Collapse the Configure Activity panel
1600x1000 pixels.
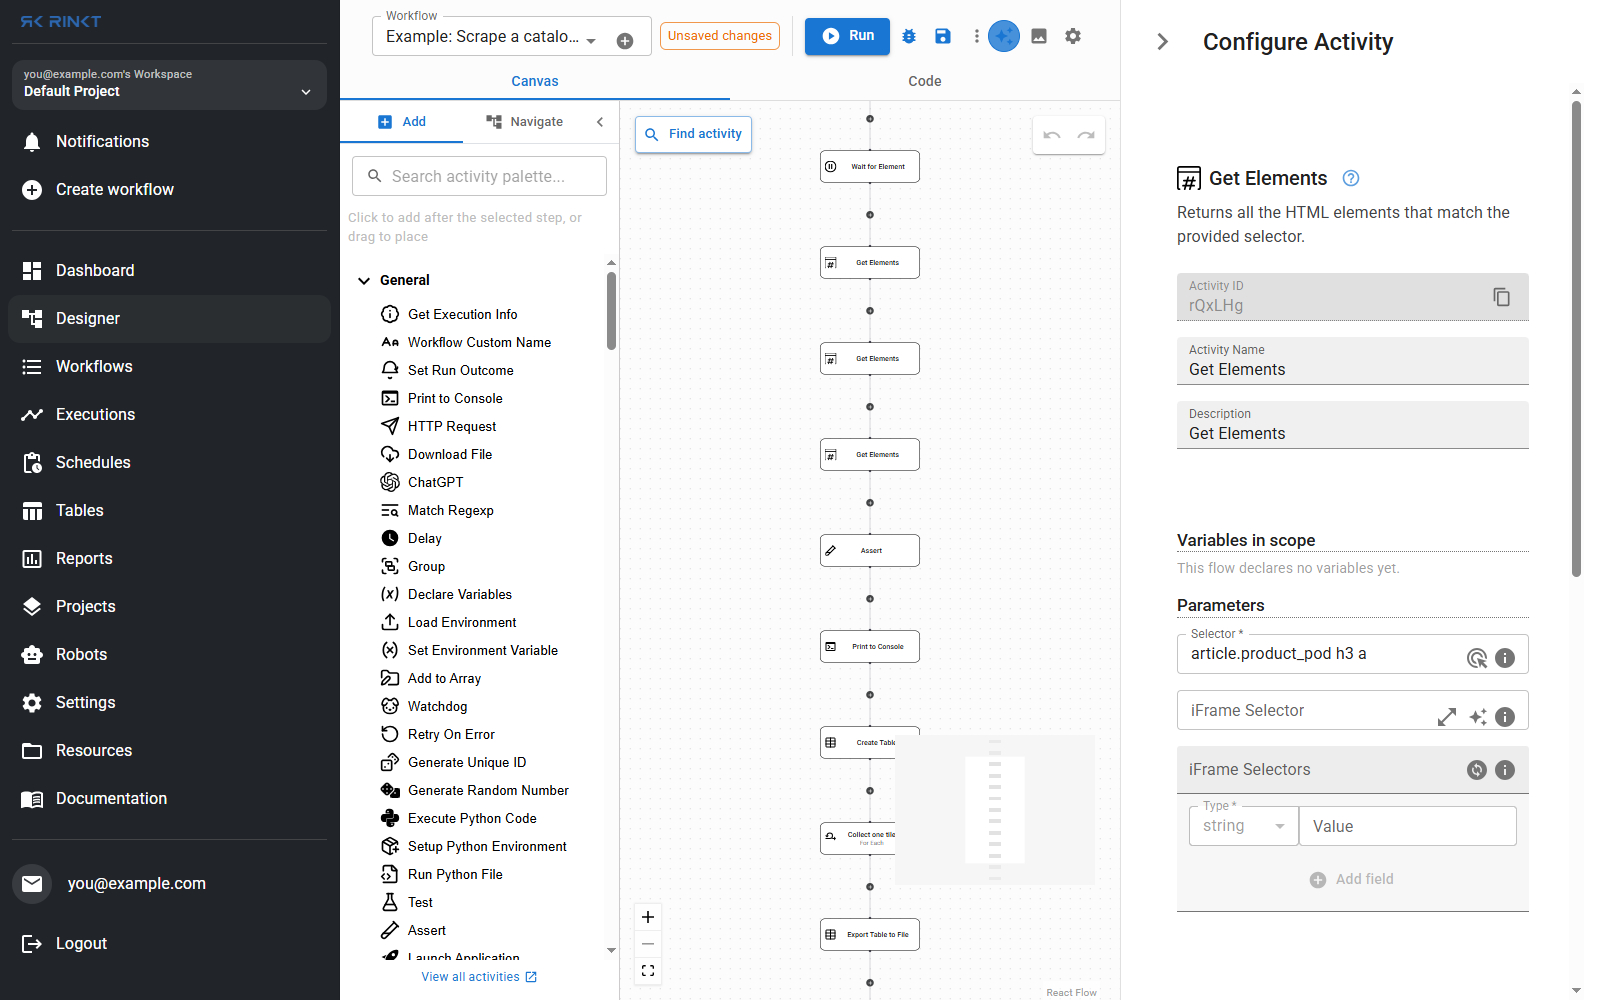tap(1162, 42)
